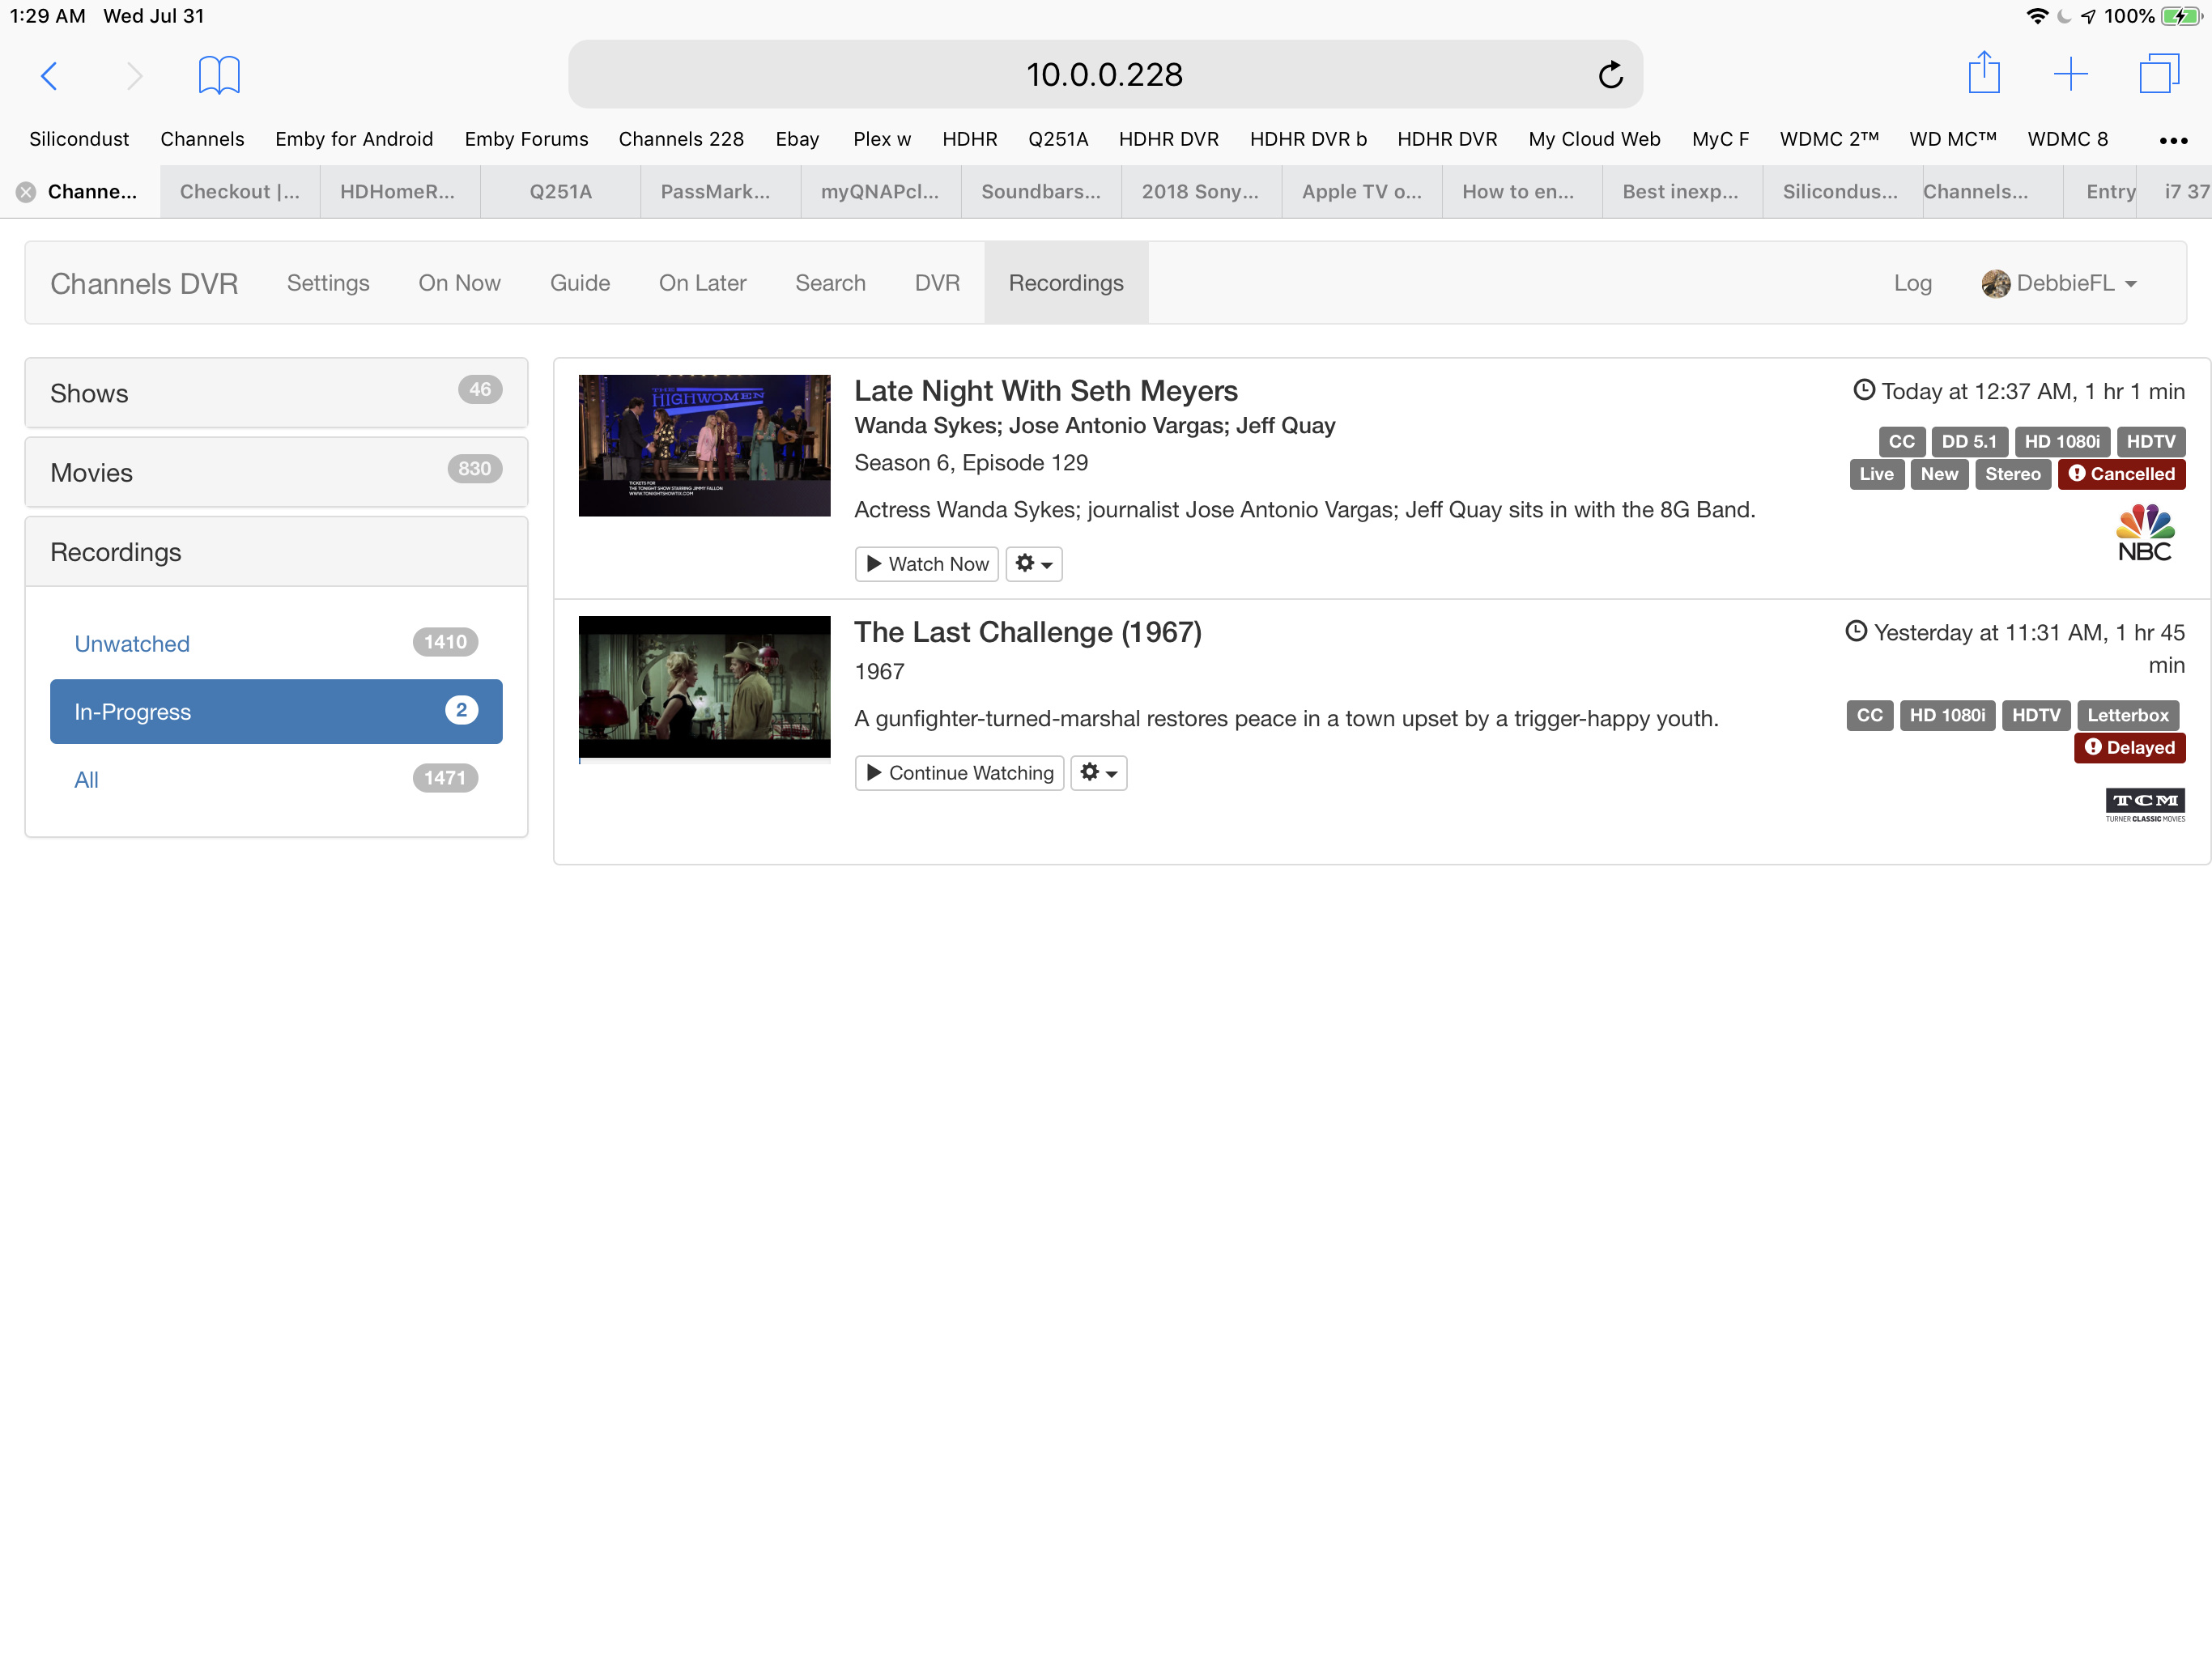Click the Last Challenge movie thumbnail
This screenshot has height=1658, width=2212.
[704, 687]
